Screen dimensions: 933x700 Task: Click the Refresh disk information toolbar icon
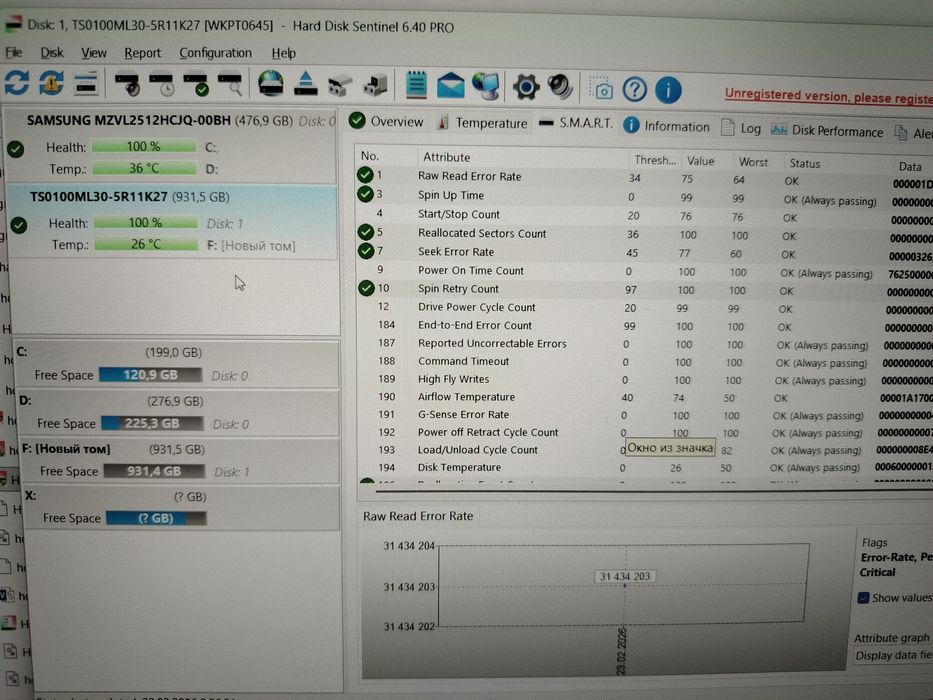coord(17,82)
